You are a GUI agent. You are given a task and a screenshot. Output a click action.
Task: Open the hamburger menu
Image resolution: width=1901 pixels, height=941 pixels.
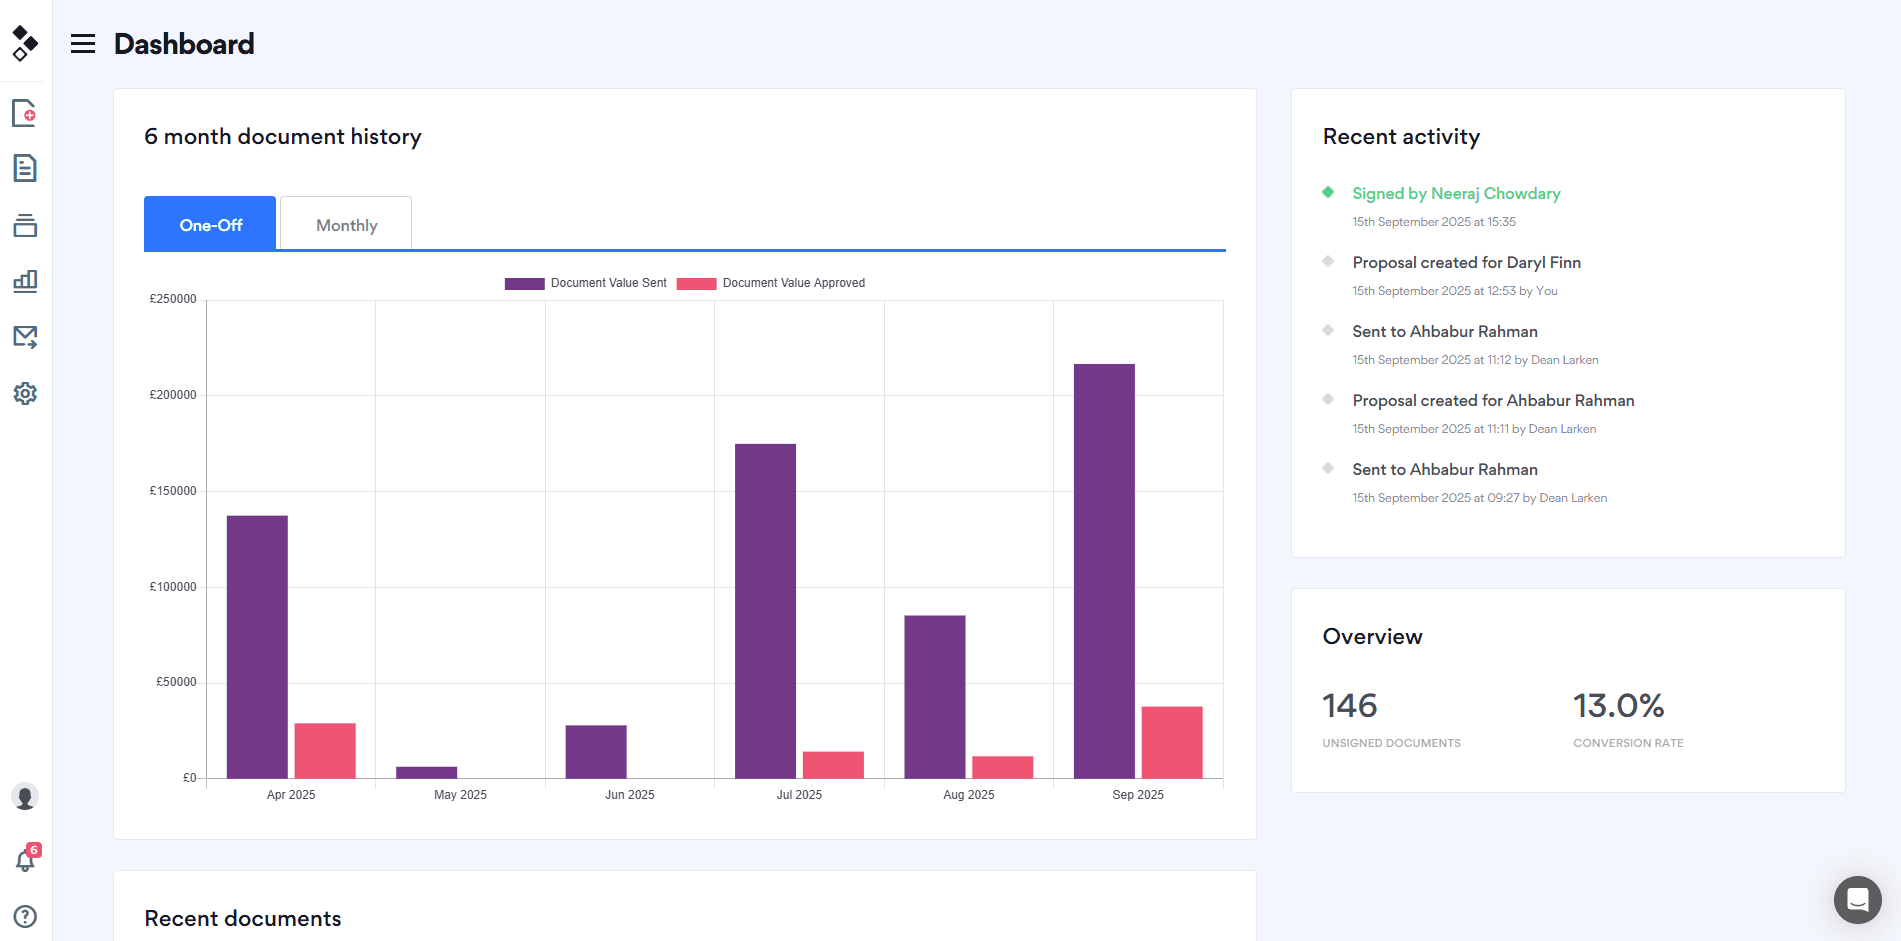pyautogui.click(x=83, y=44)
